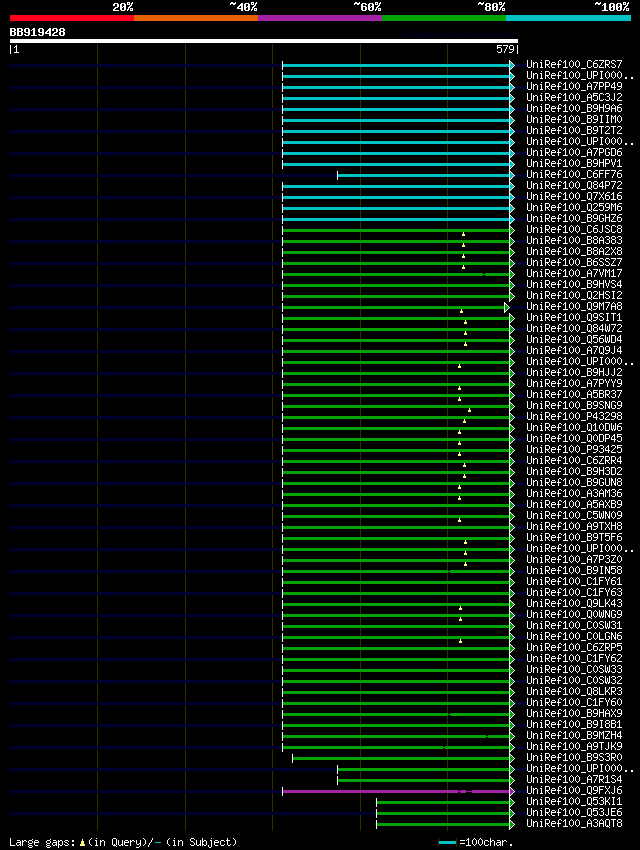Screen dimensions: 640x850
Task: Select subject label UniRef100_Q56WD4
Action: tap(574, 339)
